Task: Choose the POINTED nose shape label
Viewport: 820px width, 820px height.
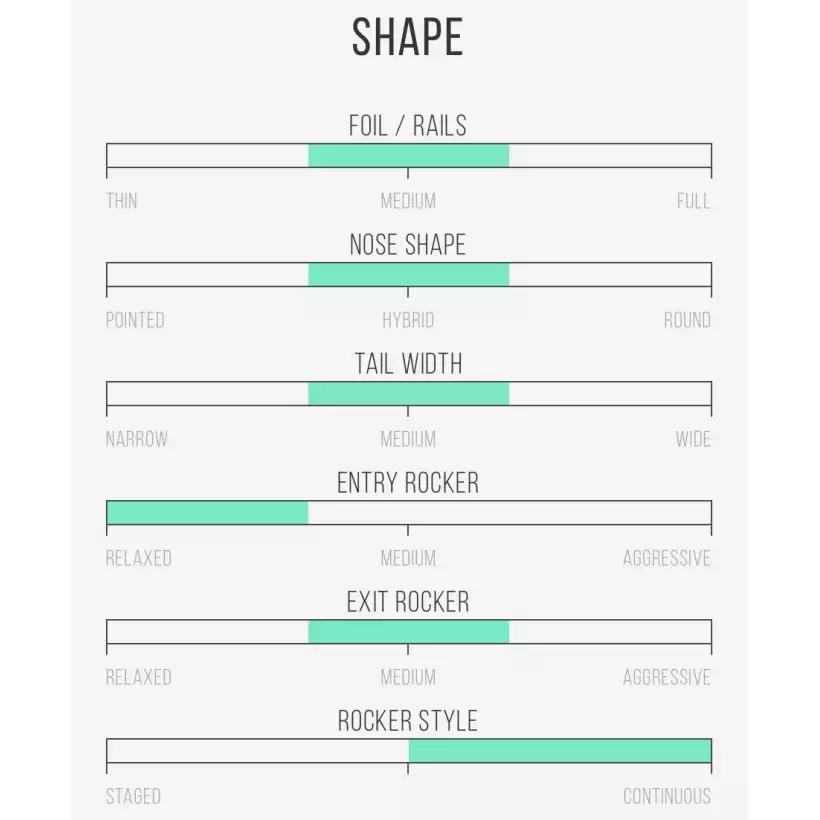Action: (x=135, y=320)
